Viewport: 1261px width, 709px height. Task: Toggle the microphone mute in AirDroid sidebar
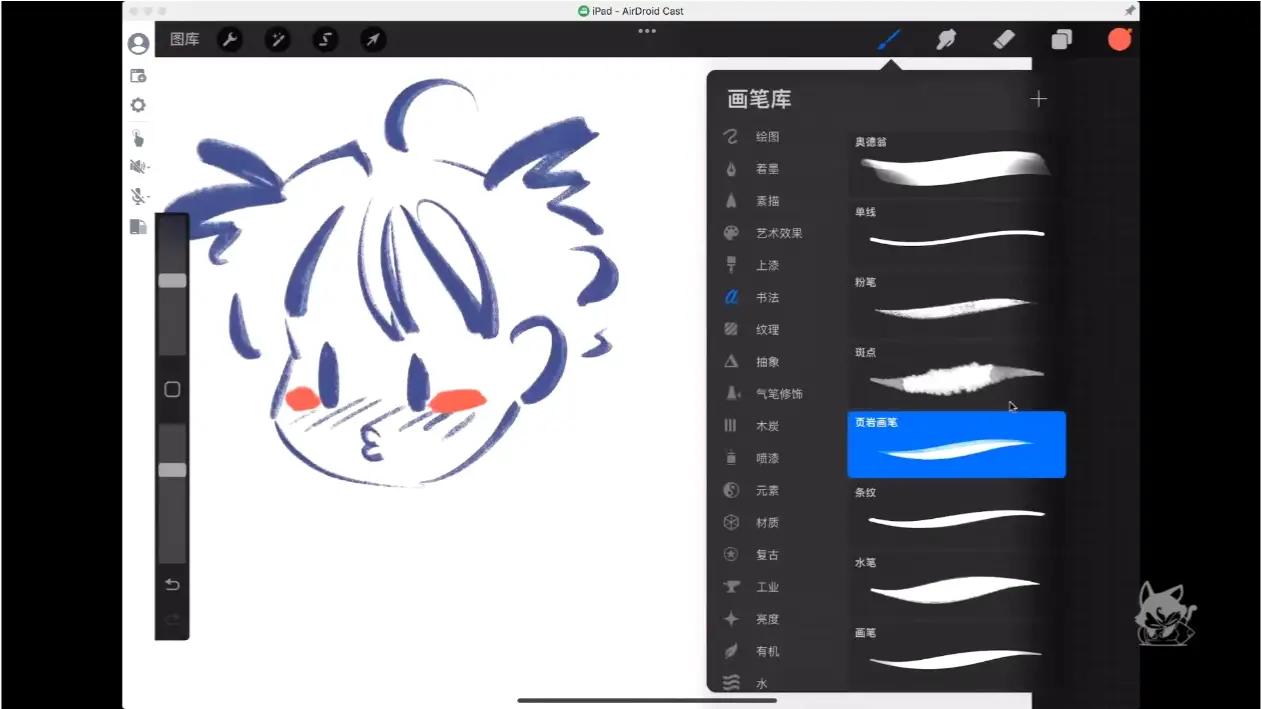click(138, 196)
